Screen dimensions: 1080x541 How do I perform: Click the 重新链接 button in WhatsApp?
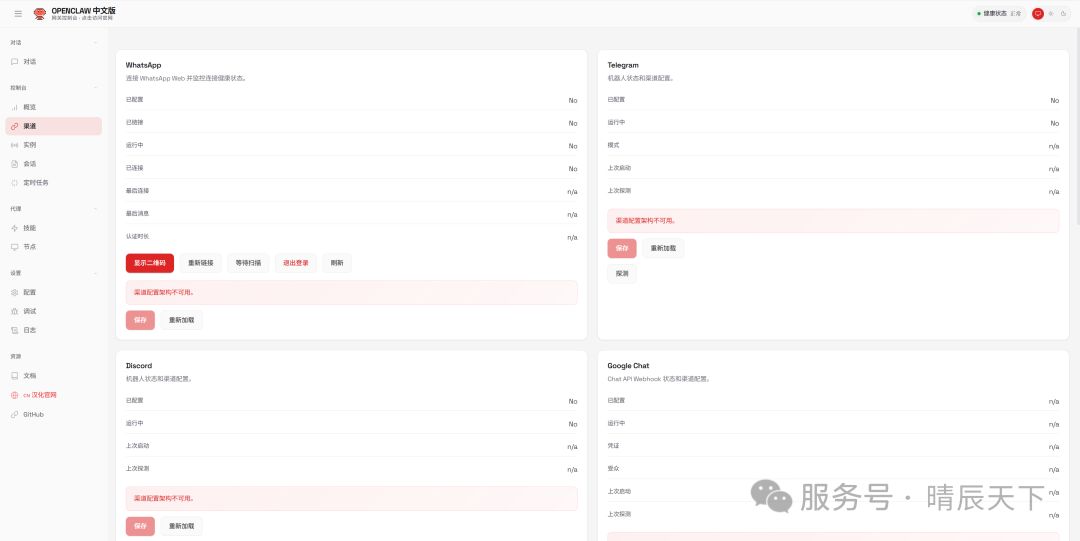coord(200,263)
